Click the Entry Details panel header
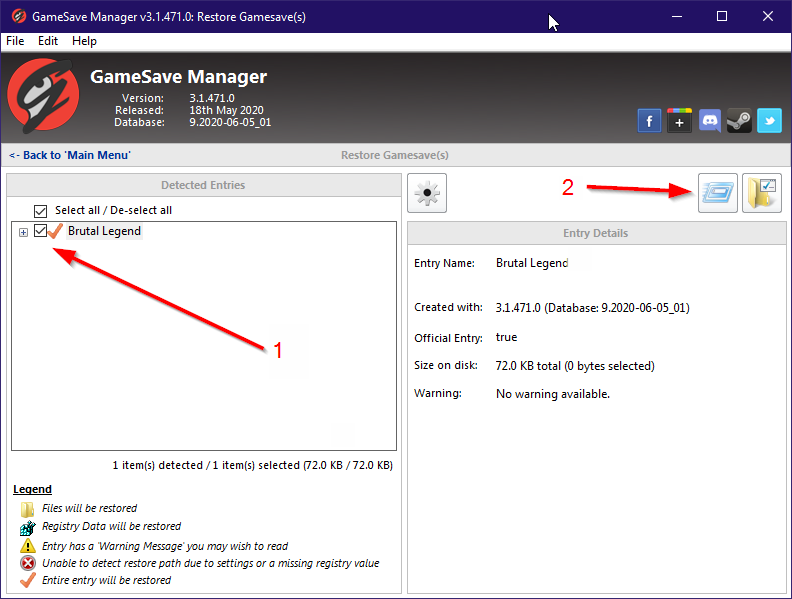The image size is (792, 599). (x=596, y=233)
